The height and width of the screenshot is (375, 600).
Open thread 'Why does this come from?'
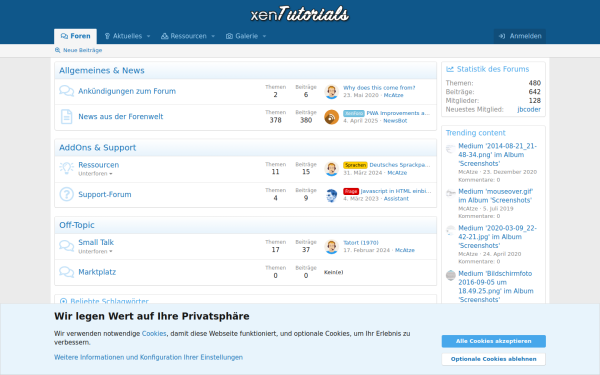click(x=379, y=88)
